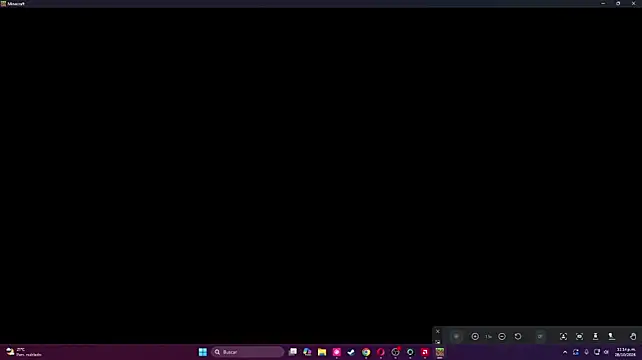This screenshot has width=642, height=360.
Task: Click the reset rotate-arrow icon
Action: pyautogui.click(x=518, y=336)
